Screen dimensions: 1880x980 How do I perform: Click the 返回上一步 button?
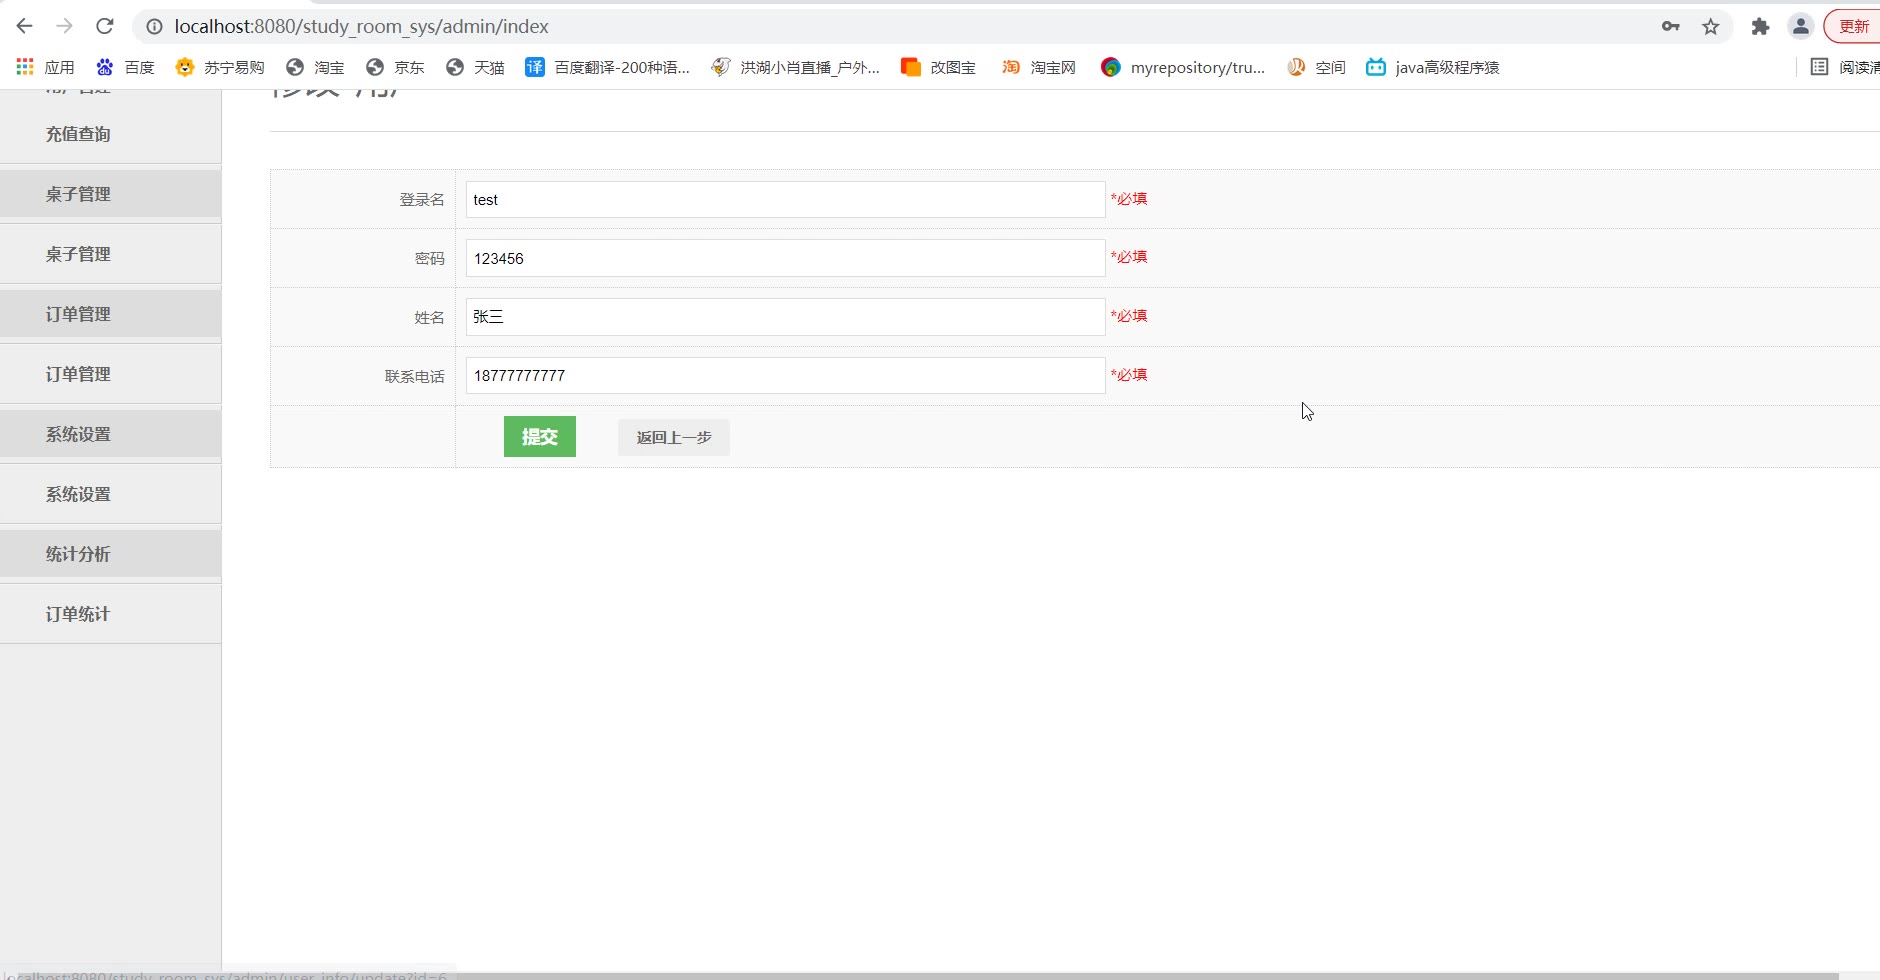(x=674, y=438)
